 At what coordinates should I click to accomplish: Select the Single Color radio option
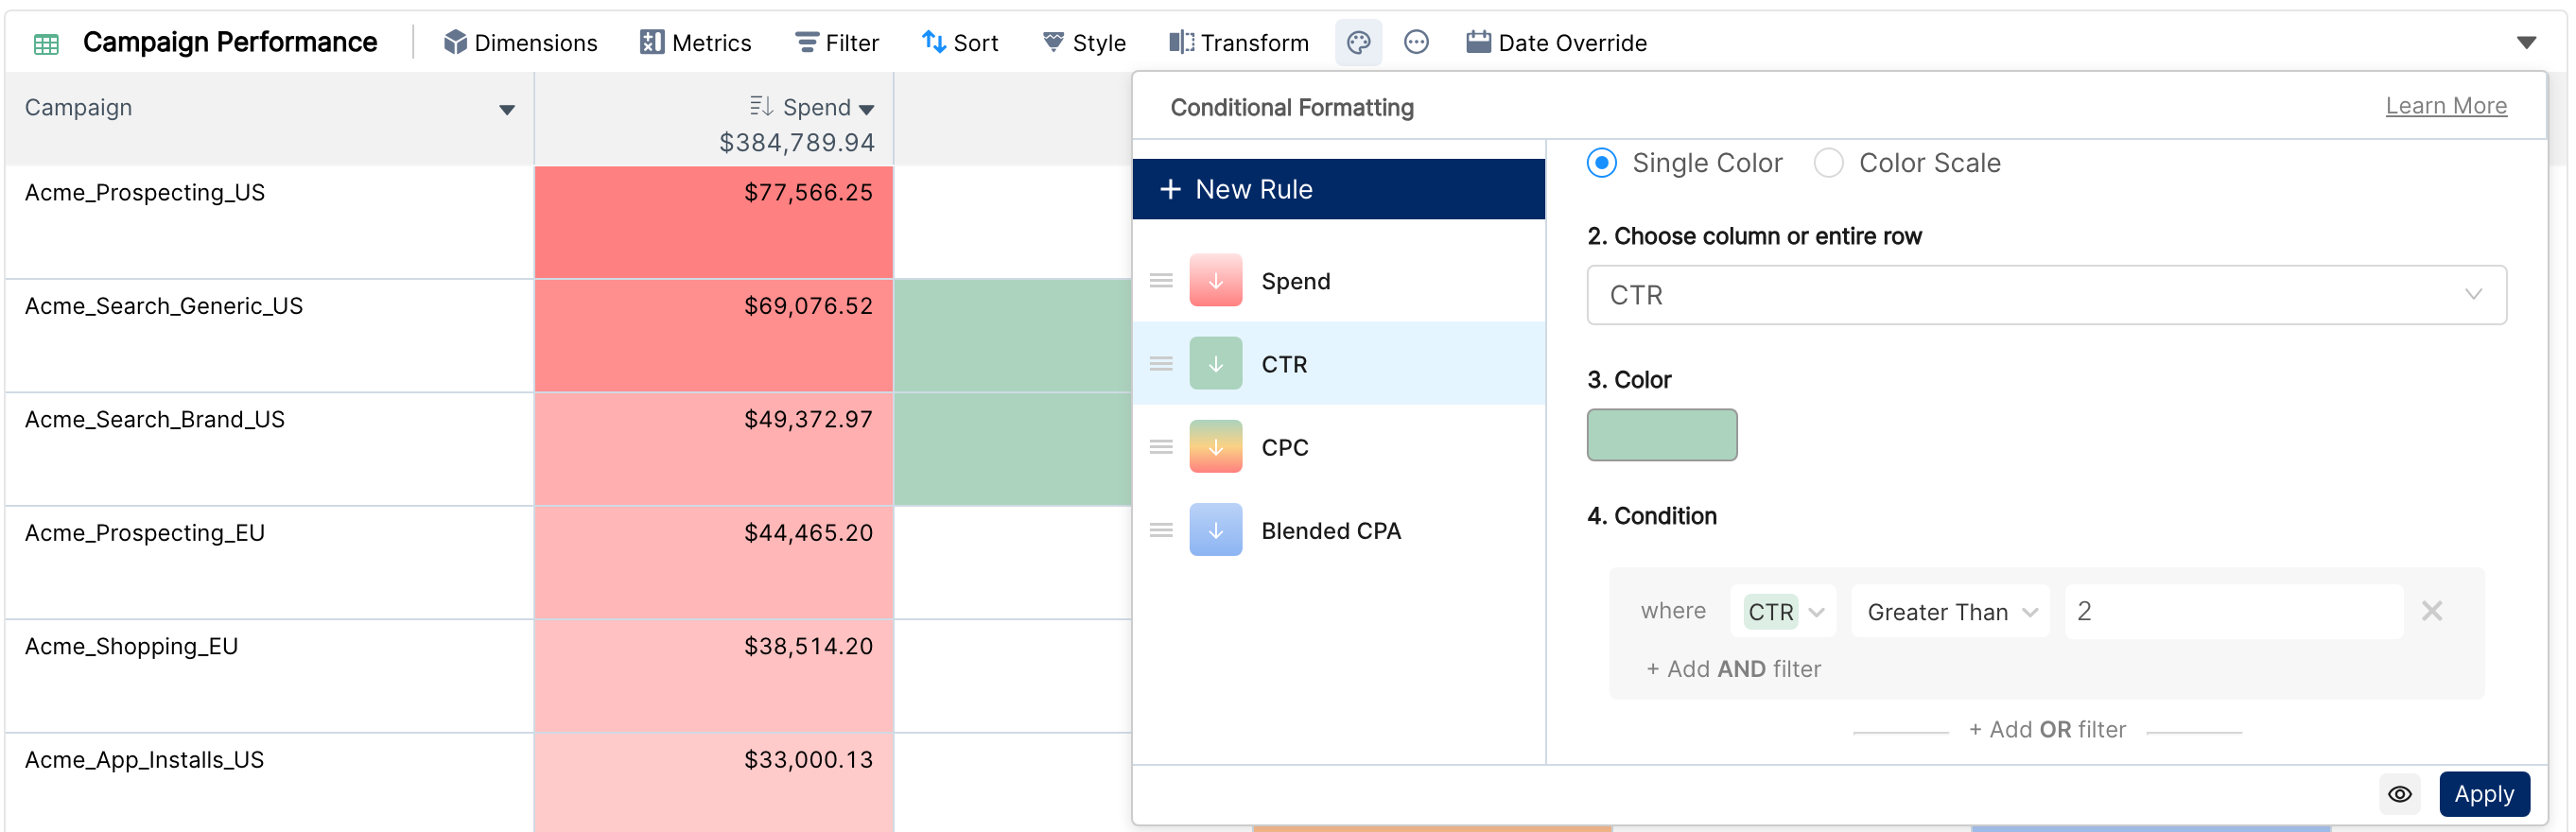1602,163
